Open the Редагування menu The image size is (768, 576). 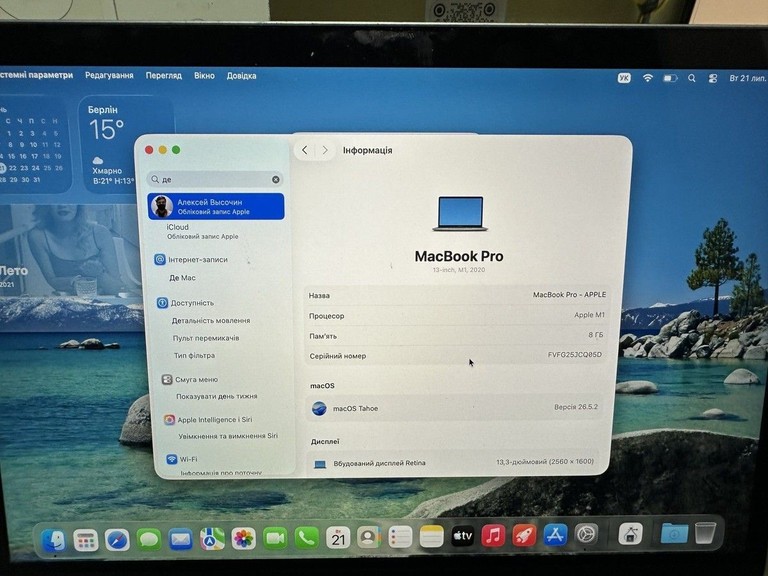[109, 75]
